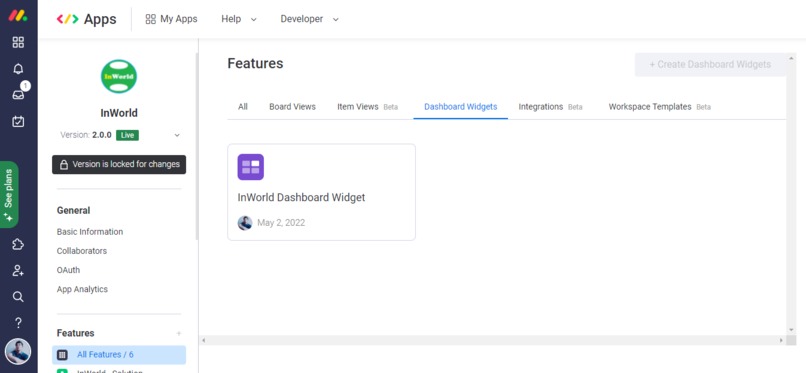
Task: Click the horizontal scrollbar left arrow
Action: click(204, 340)
